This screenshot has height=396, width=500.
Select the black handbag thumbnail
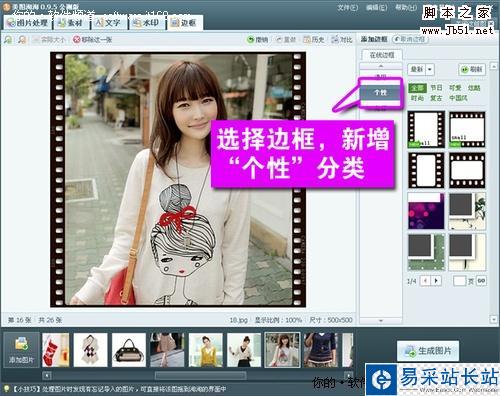129,350
